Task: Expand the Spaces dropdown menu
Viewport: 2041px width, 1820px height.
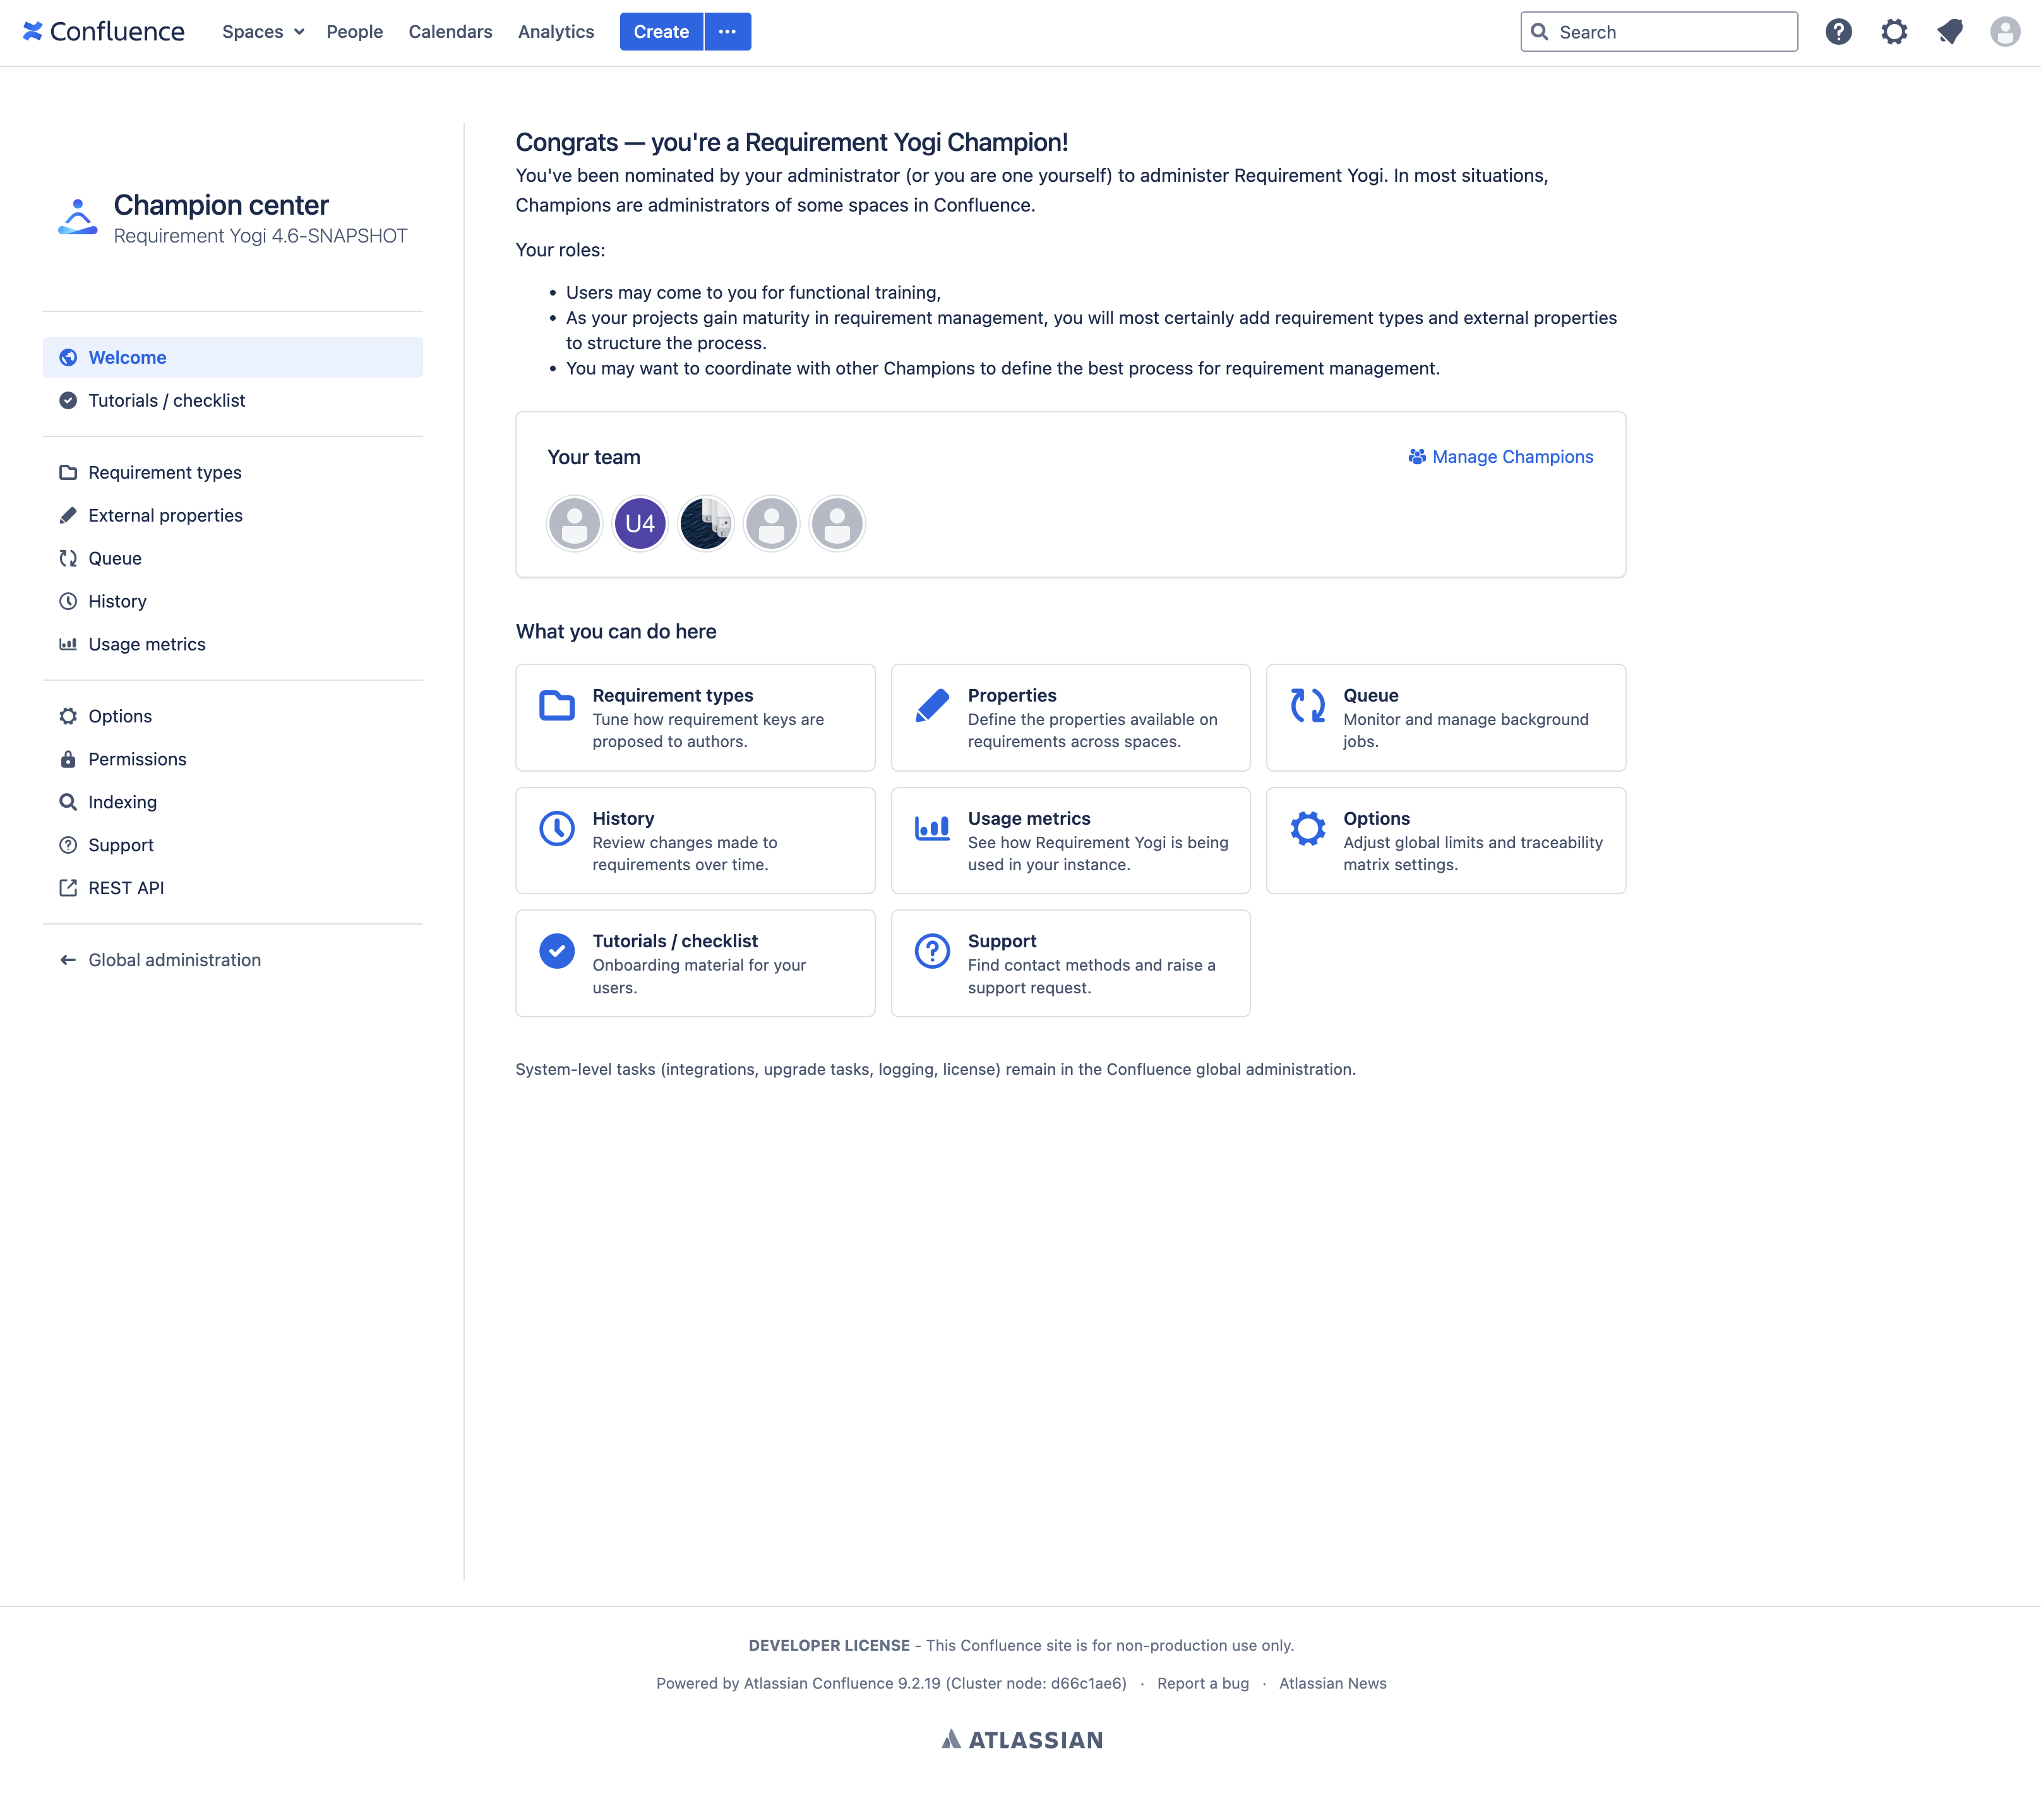Action: 263,32
